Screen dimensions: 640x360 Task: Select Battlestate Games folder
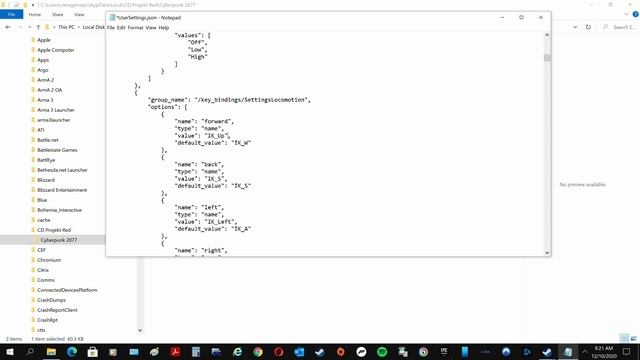coord(57,150)
